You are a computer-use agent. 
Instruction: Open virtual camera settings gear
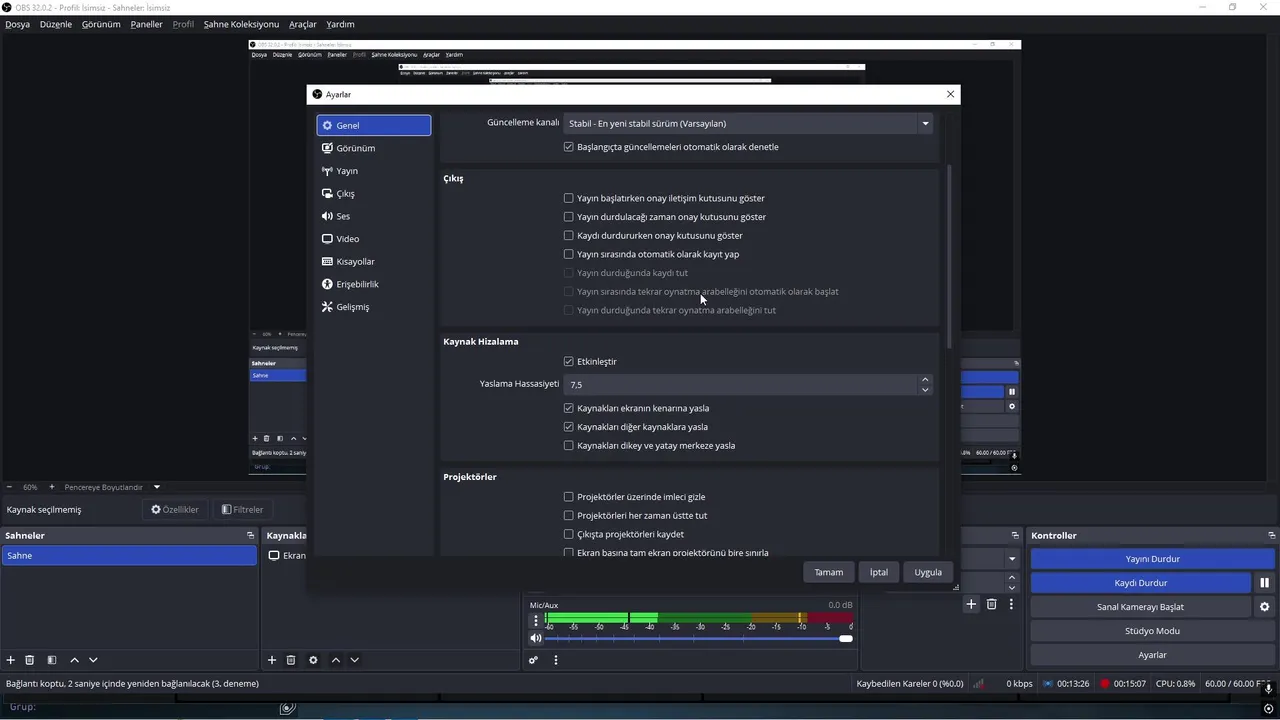click(1264, 607)
